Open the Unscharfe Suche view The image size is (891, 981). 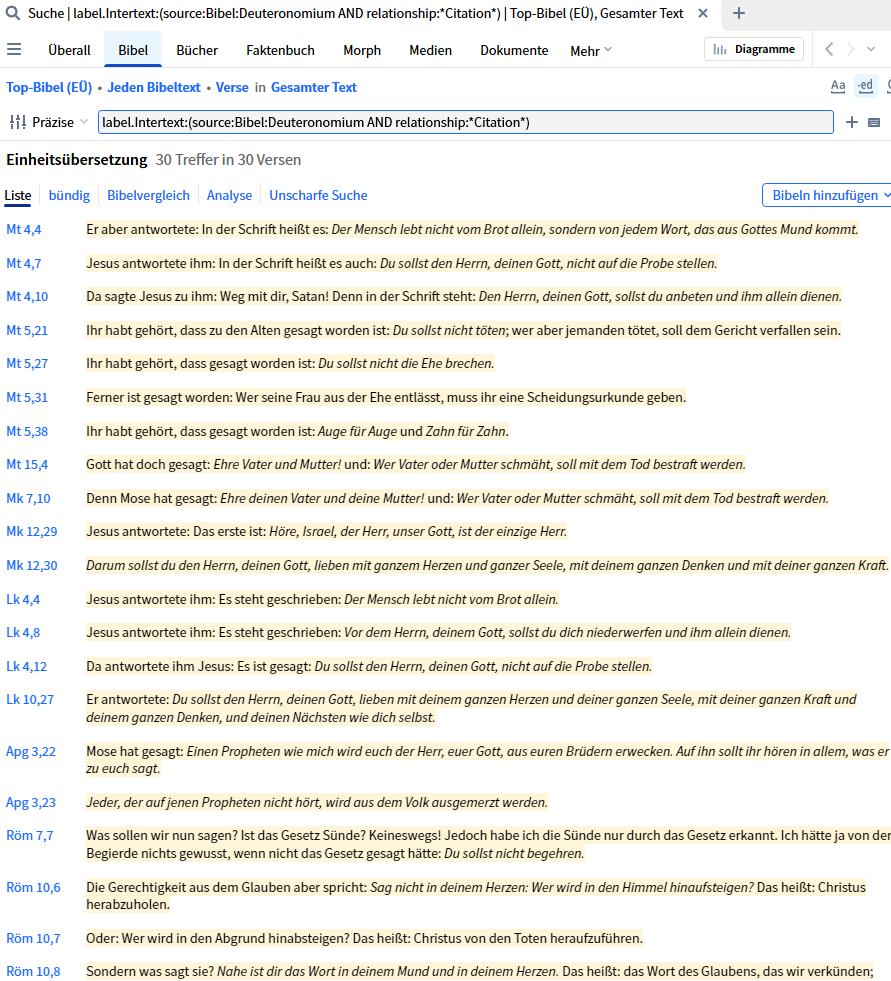(x=318, y=195)
